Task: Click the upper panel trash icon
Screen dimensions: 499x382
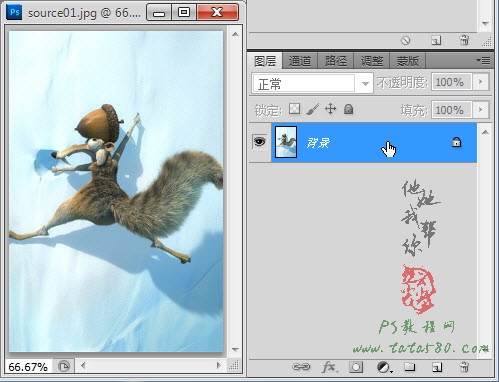Action: click(464, 40)
